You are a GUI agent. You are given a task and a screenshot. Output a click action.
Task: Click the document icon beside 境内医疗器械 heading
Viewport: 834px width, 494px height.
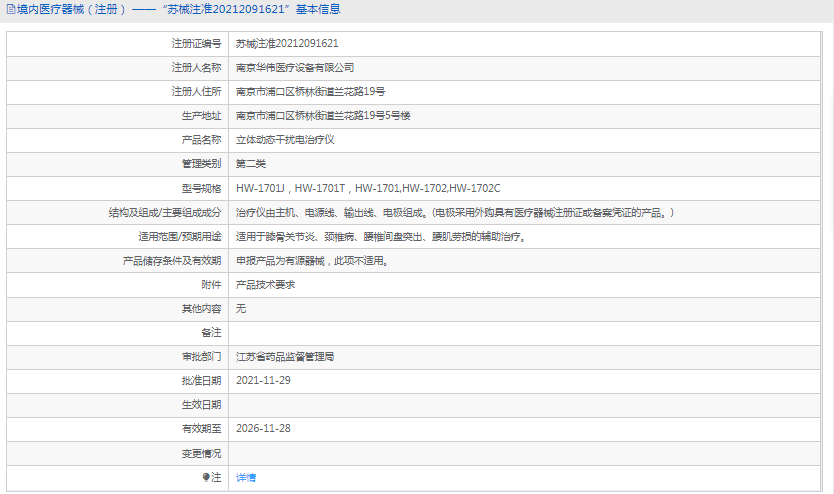tap(11, 10)
